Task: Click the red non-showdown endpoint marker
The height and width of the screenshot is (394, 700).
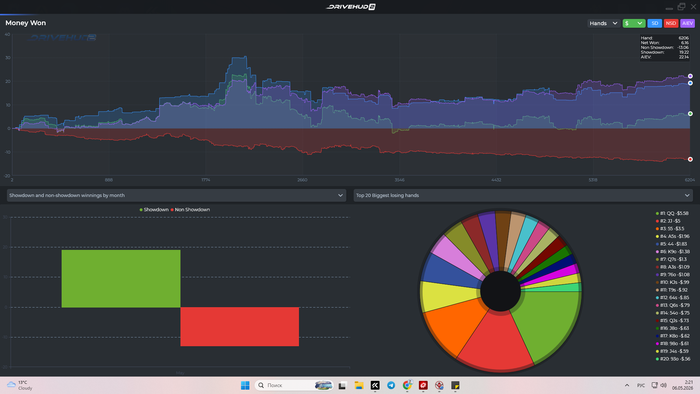Action: 690,159
